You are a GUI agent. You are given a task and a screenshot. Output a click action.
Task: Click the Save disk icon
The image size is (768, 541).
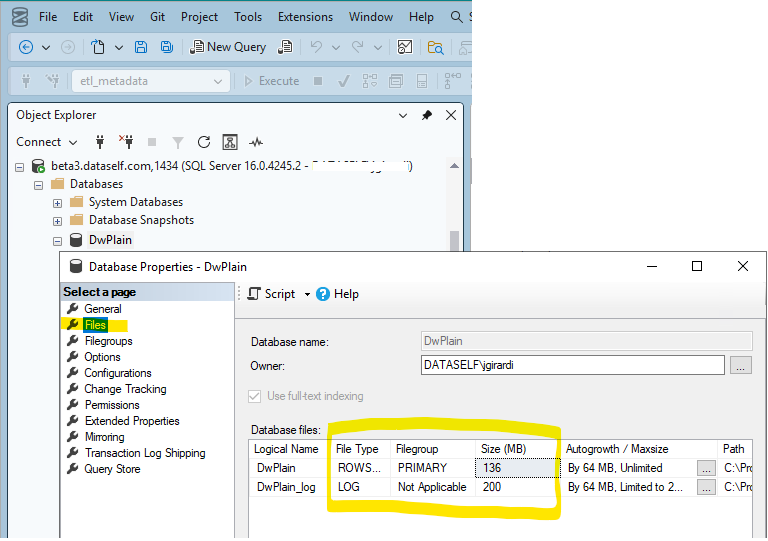141,47
